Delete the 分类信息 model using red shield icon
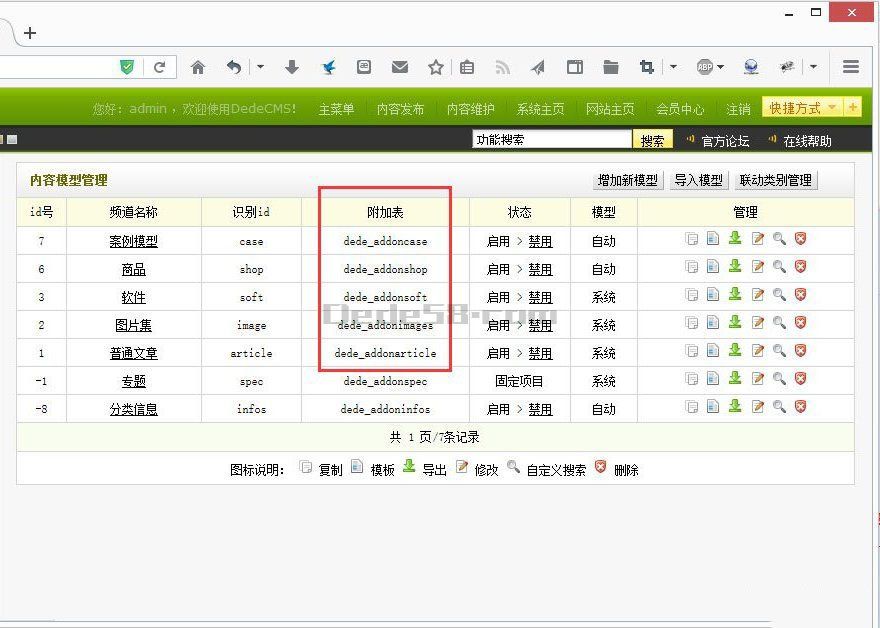Viewport: 880px width, 628px height. click(x=800, y=408)
